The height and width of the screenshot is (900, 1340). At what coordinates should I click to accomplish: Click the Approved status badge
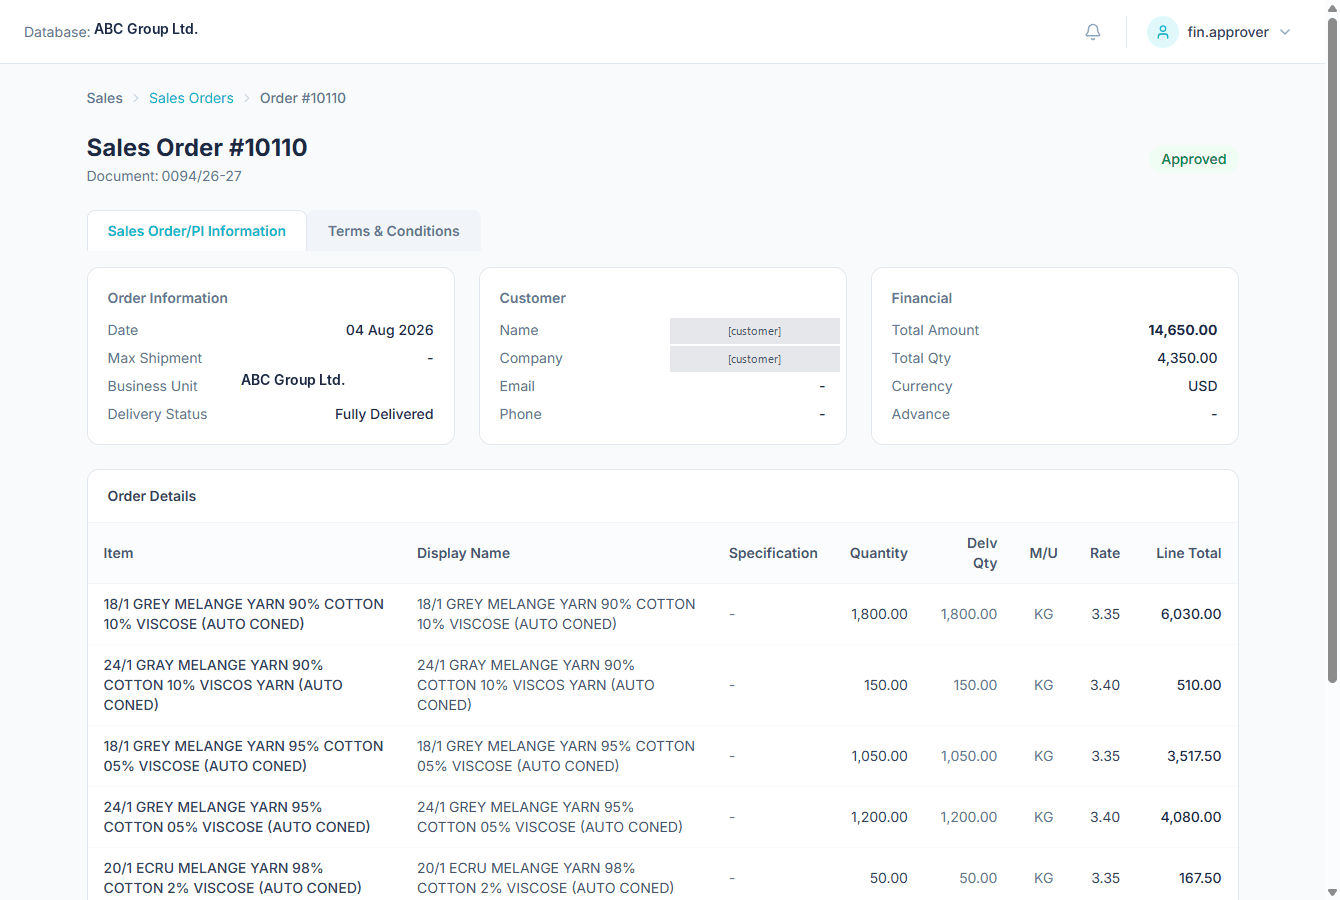pyautogui.click(x=1194, y=159)
